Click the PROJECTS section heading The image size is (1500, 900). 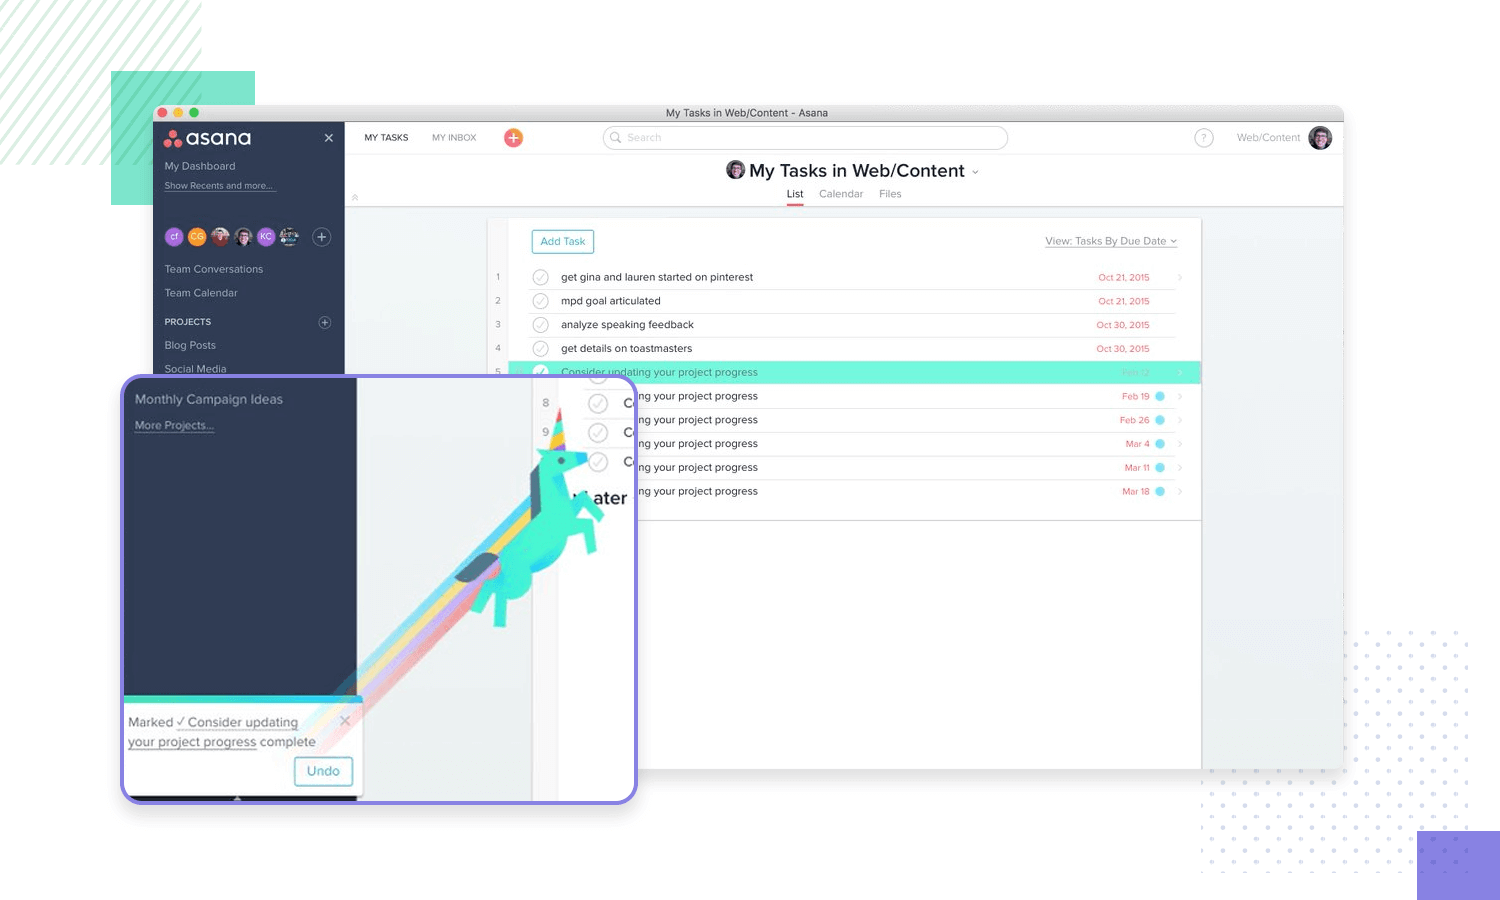point(188,322)
